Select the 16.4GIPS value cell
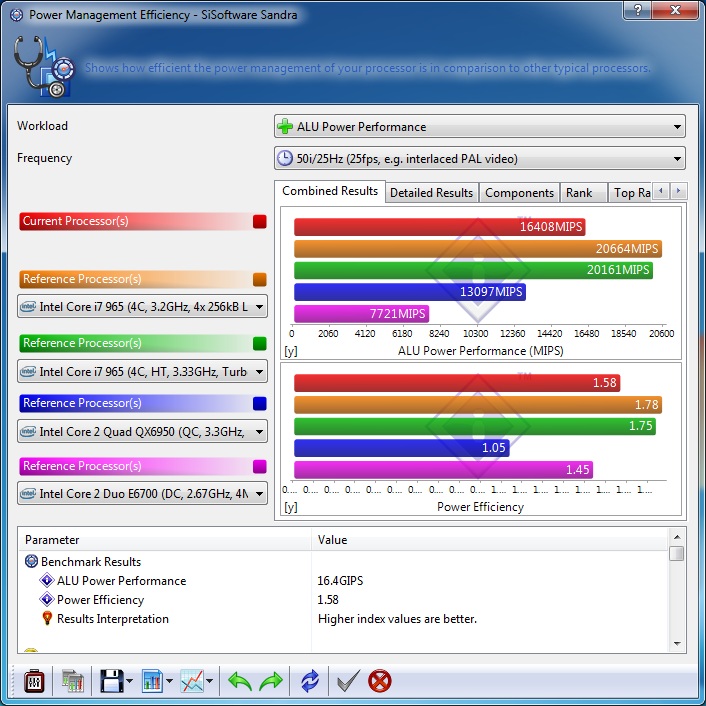 tap(340, 580)
